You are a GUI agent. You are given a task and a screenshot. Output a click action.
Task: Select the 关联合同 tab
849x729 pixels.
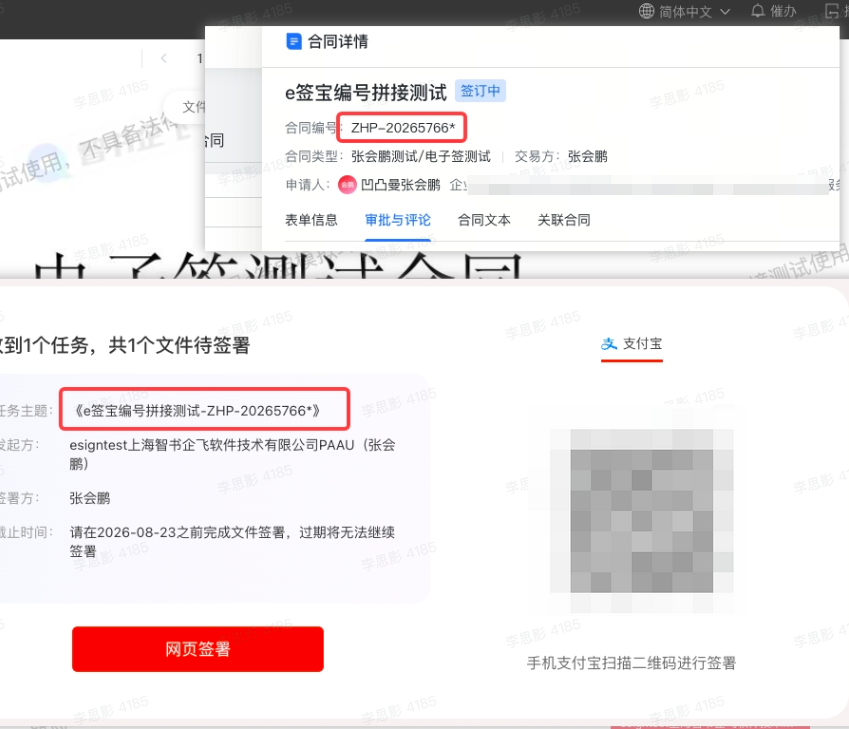coord(564,220)
